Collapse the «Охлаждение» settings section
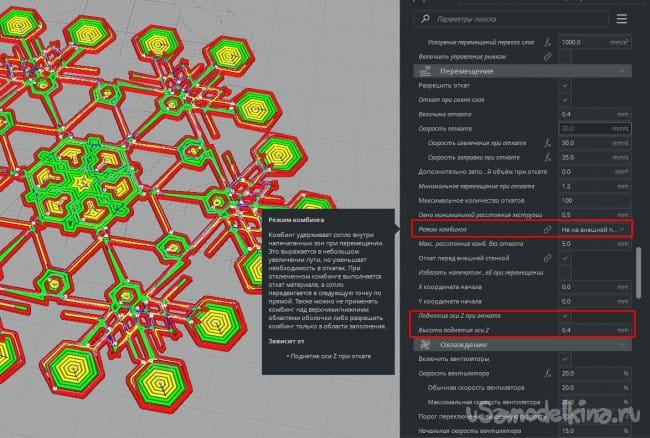 point(622,345)
